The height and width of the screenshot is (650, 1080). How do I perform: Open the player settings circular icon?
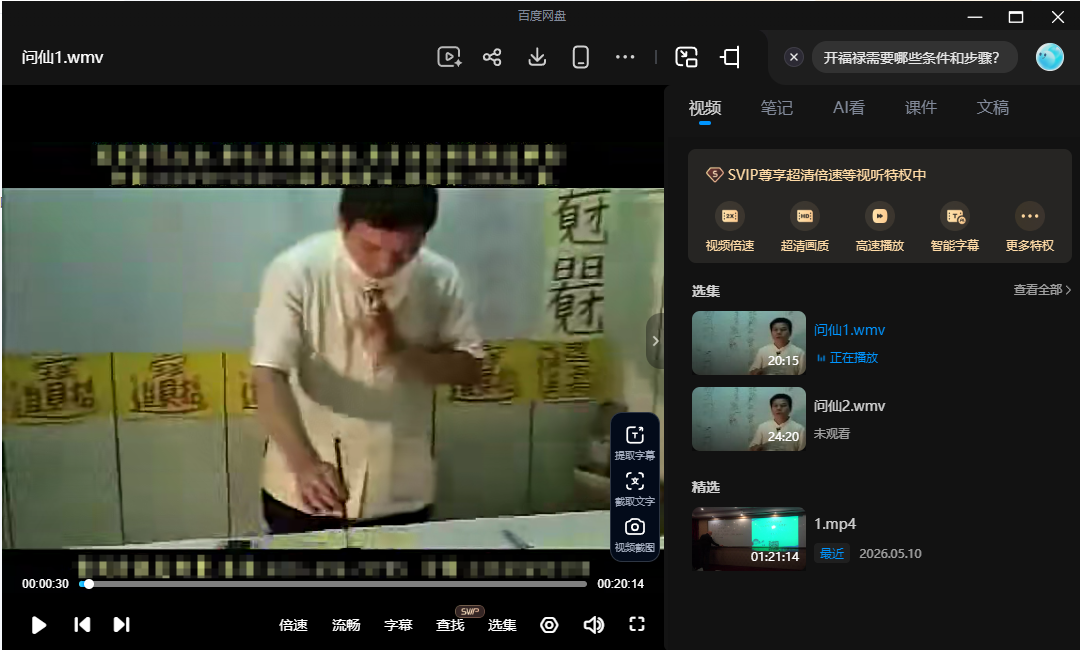pyautogui.click(x=549, y=625)
